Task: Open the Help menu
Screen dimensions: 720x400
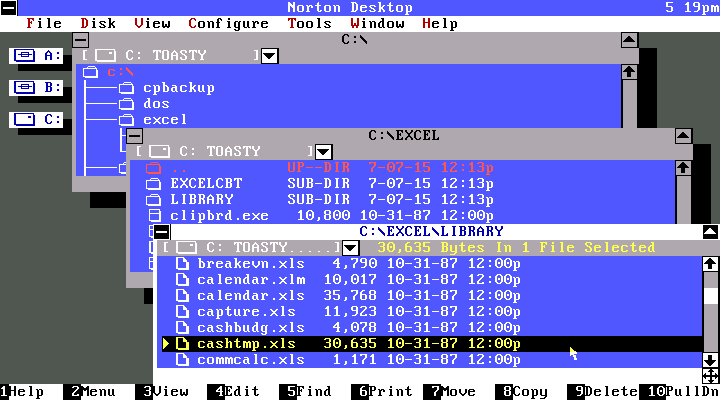Action: pos(439,23)
